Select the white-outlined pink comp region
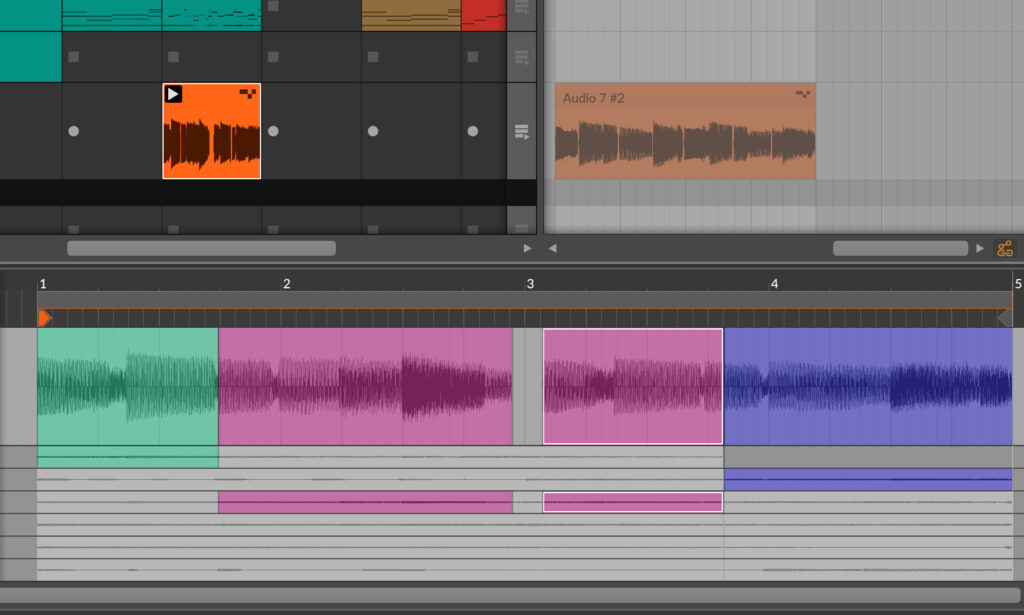The height and width of the screenshot is (615, 1024). [633, 386]
